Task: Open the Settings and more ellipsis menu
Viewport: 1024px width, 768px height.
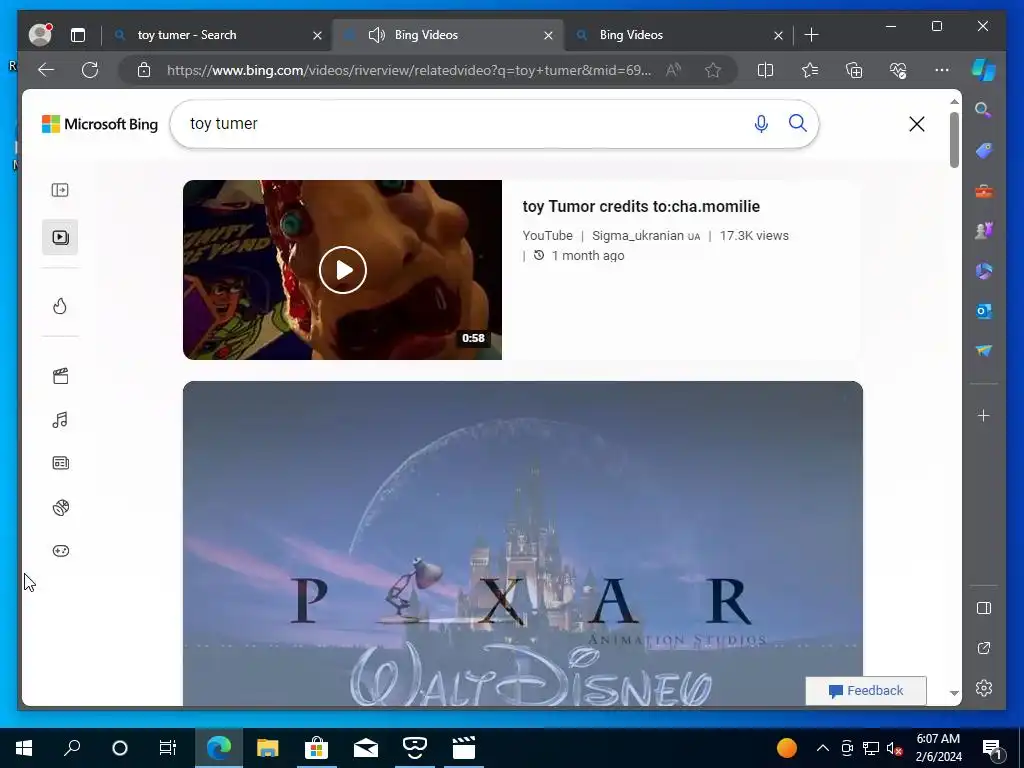Action: pos(942,70)
